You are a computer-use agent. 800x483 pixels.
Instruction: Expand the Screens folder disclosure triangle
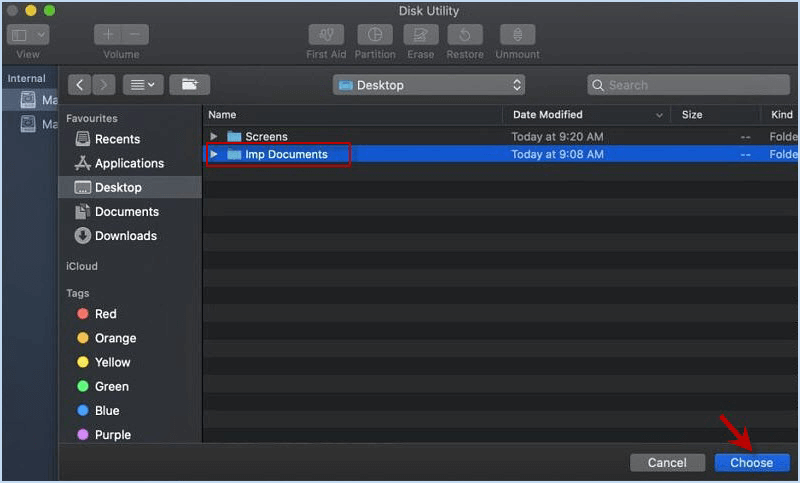tap(214, 136)
